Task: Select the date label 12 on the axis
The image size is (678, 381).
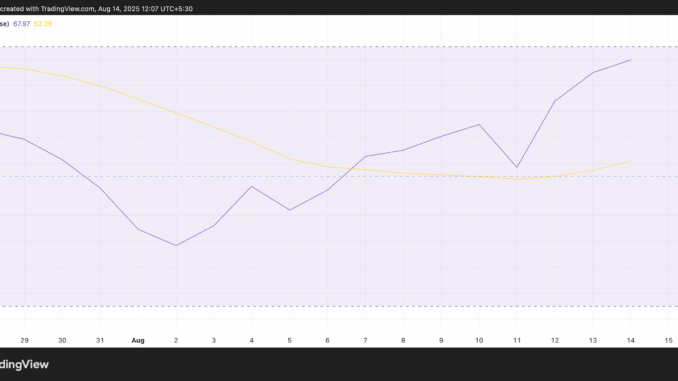Action: (555, 340)
